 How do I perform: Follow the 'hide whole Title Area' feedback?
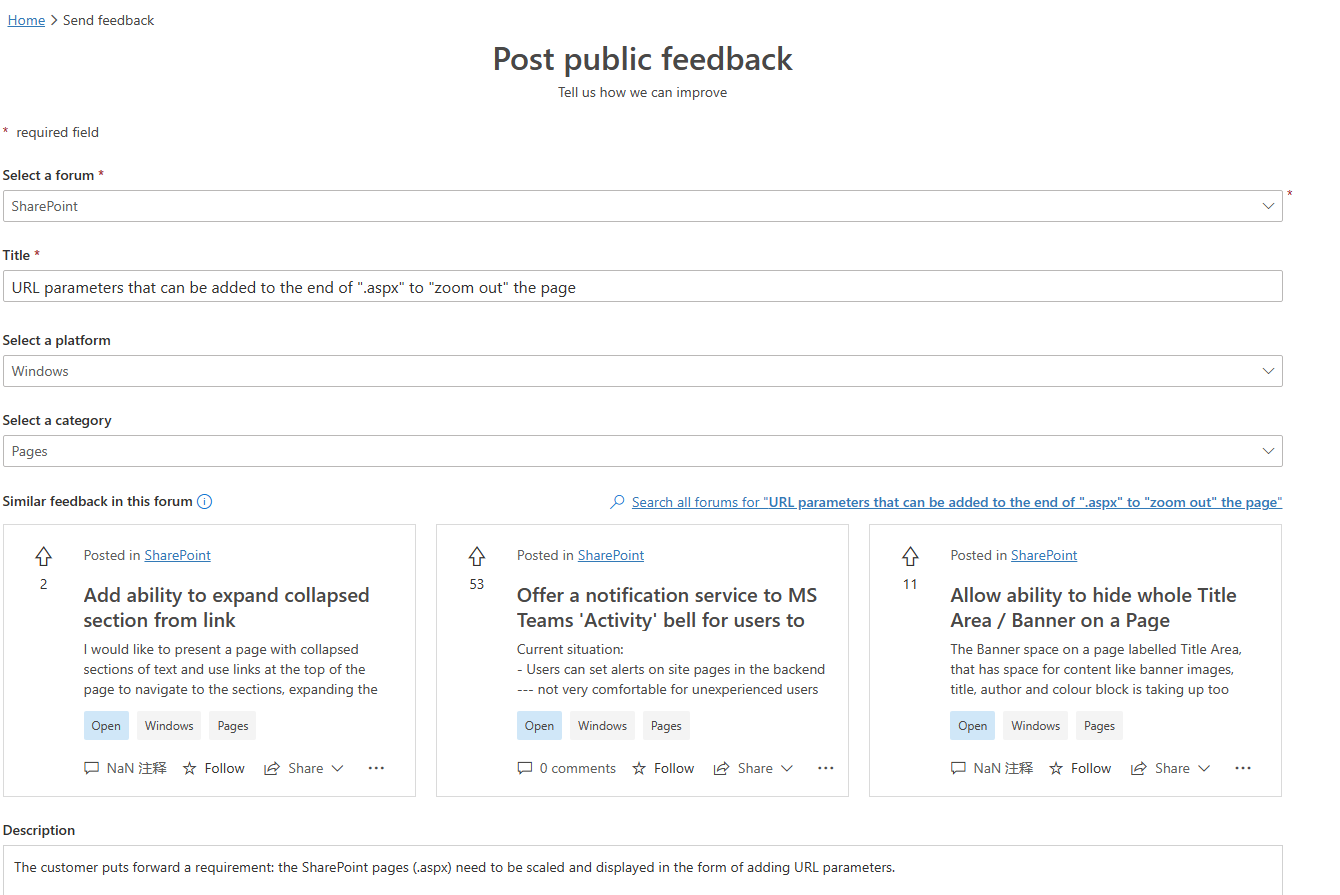1080,768
